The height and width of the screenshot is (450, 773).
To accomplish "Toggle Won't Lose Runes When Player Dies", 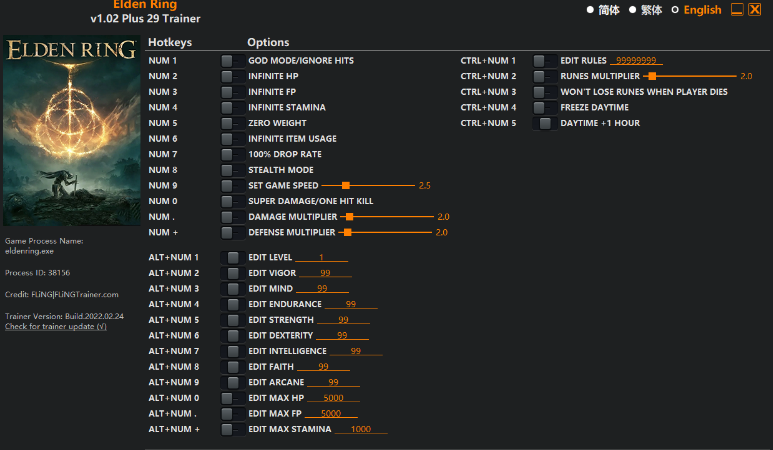I will click(x=545, y=92).
